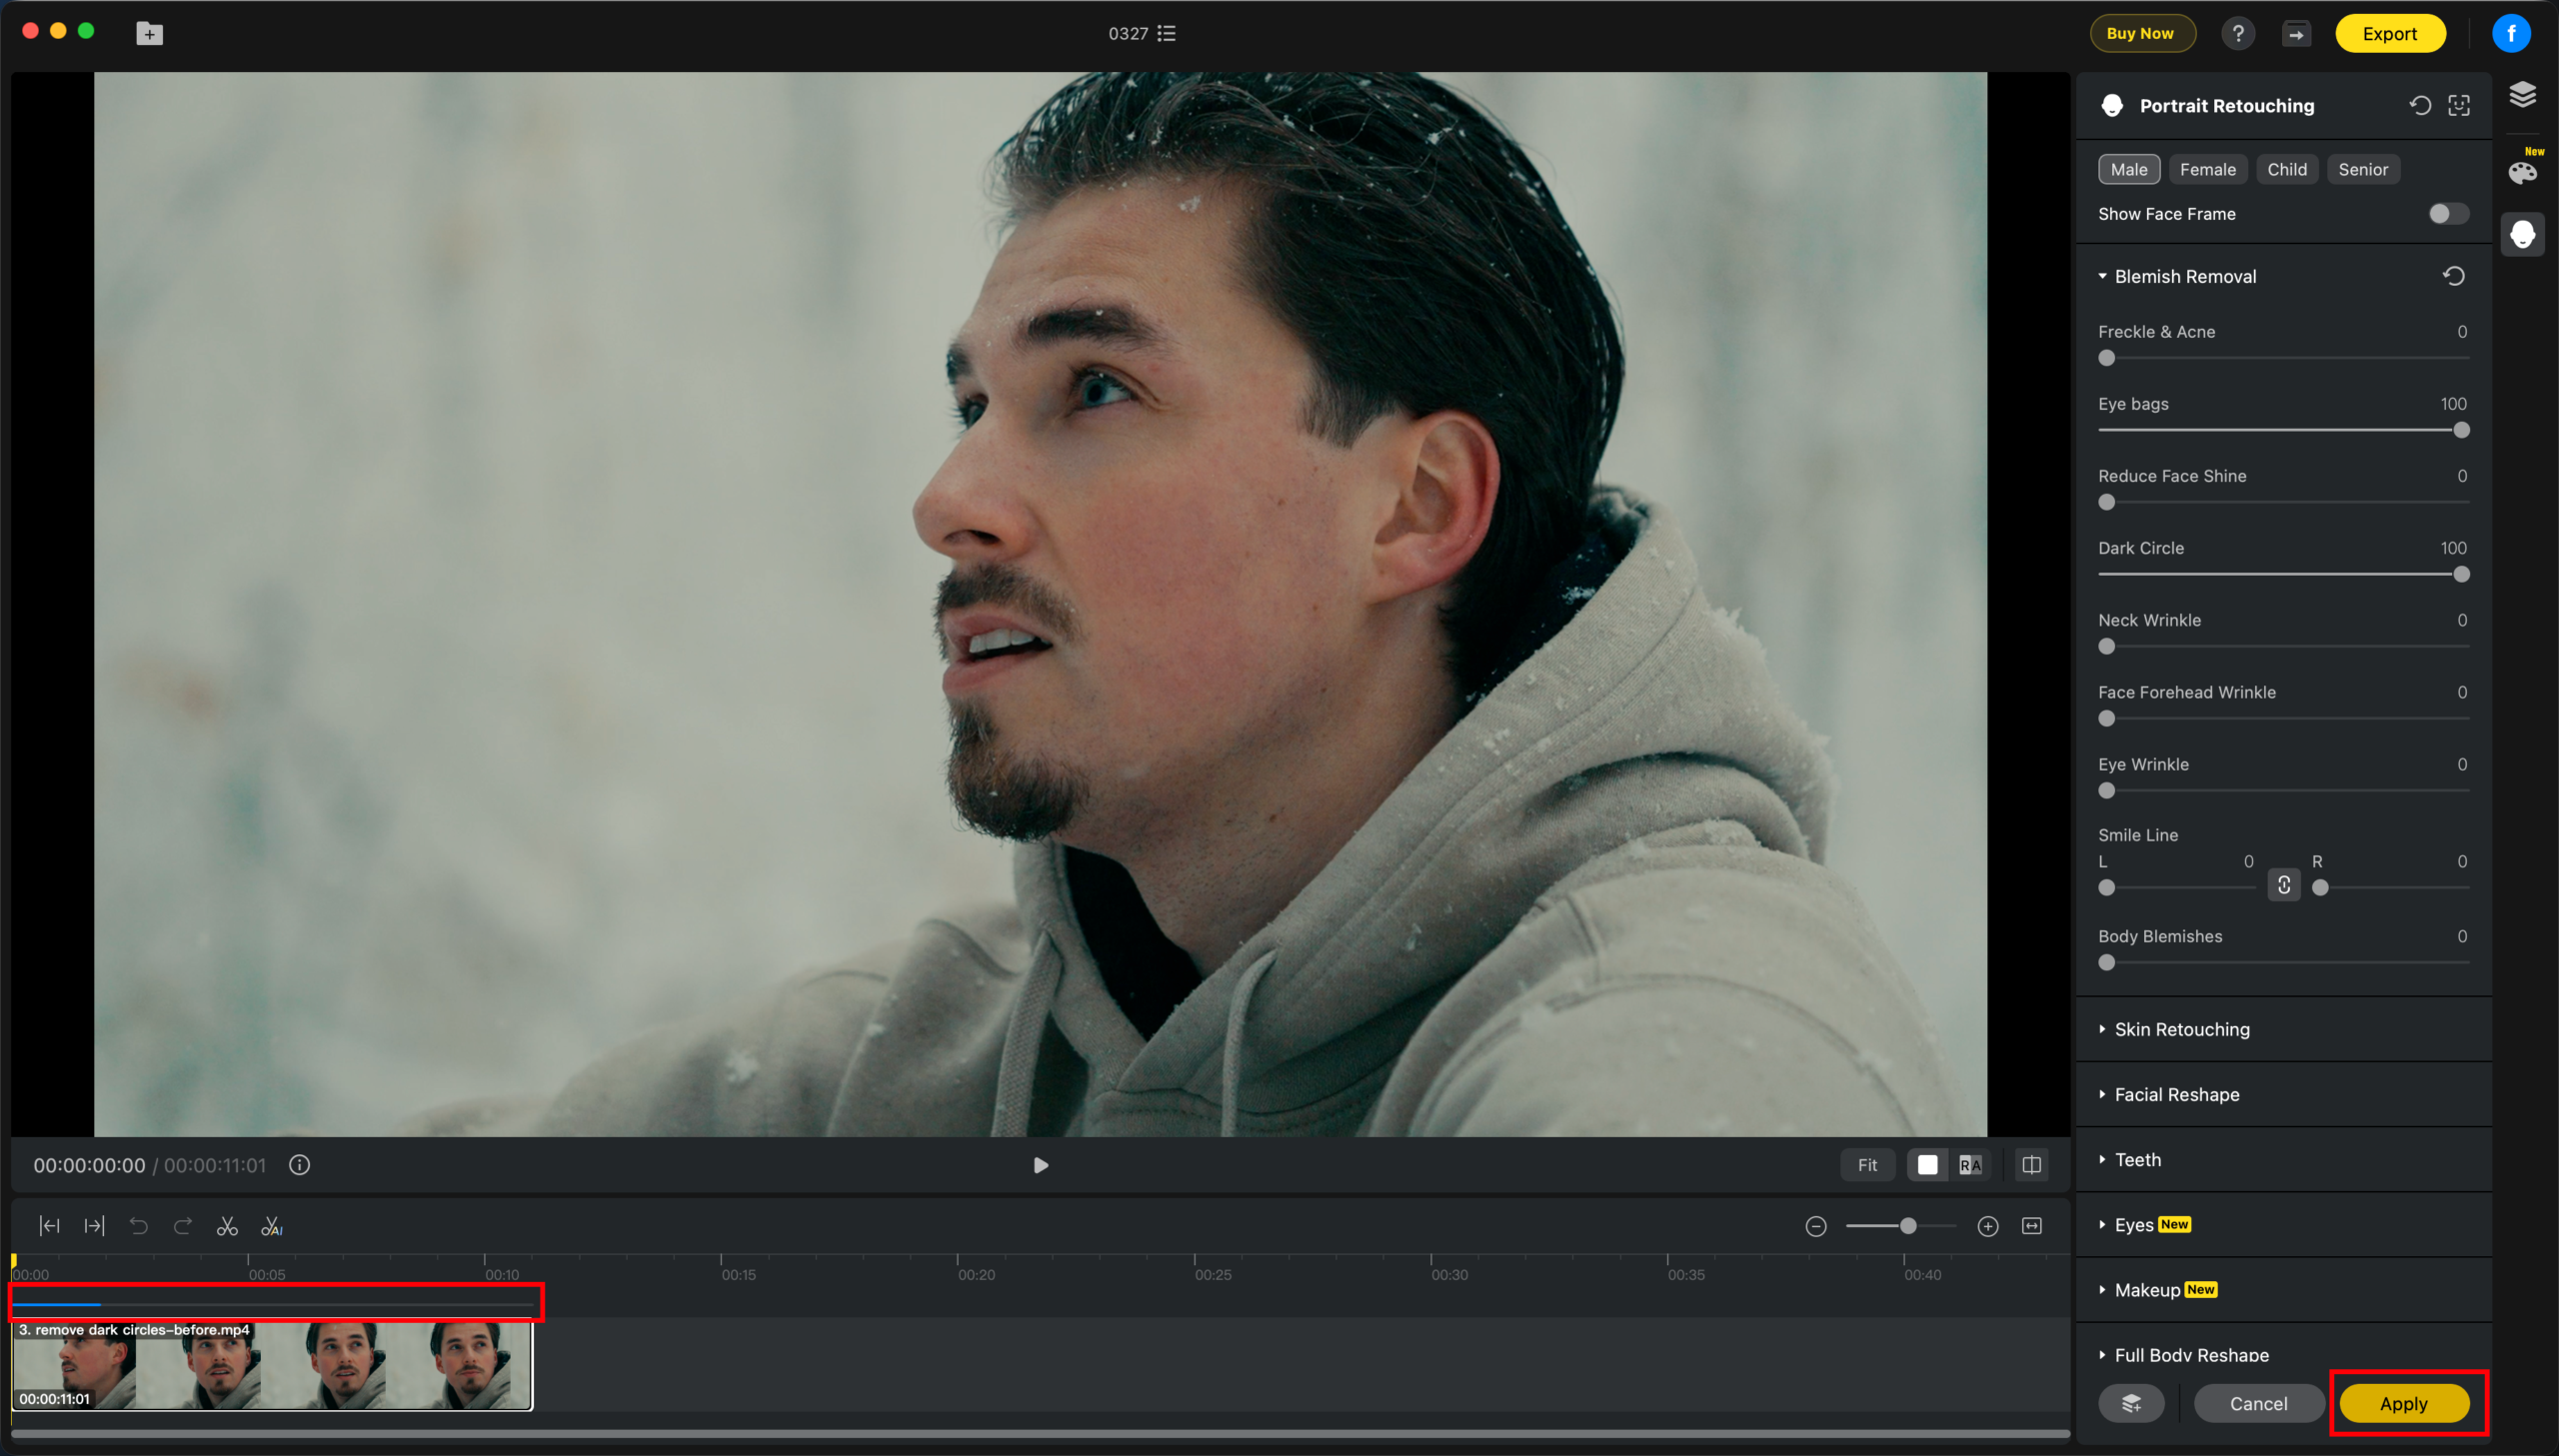Image resolution: width=2559 pixels, height=1456 pixels.
Task: Select the Senior portrait preset
Action: click(2362, 169)
